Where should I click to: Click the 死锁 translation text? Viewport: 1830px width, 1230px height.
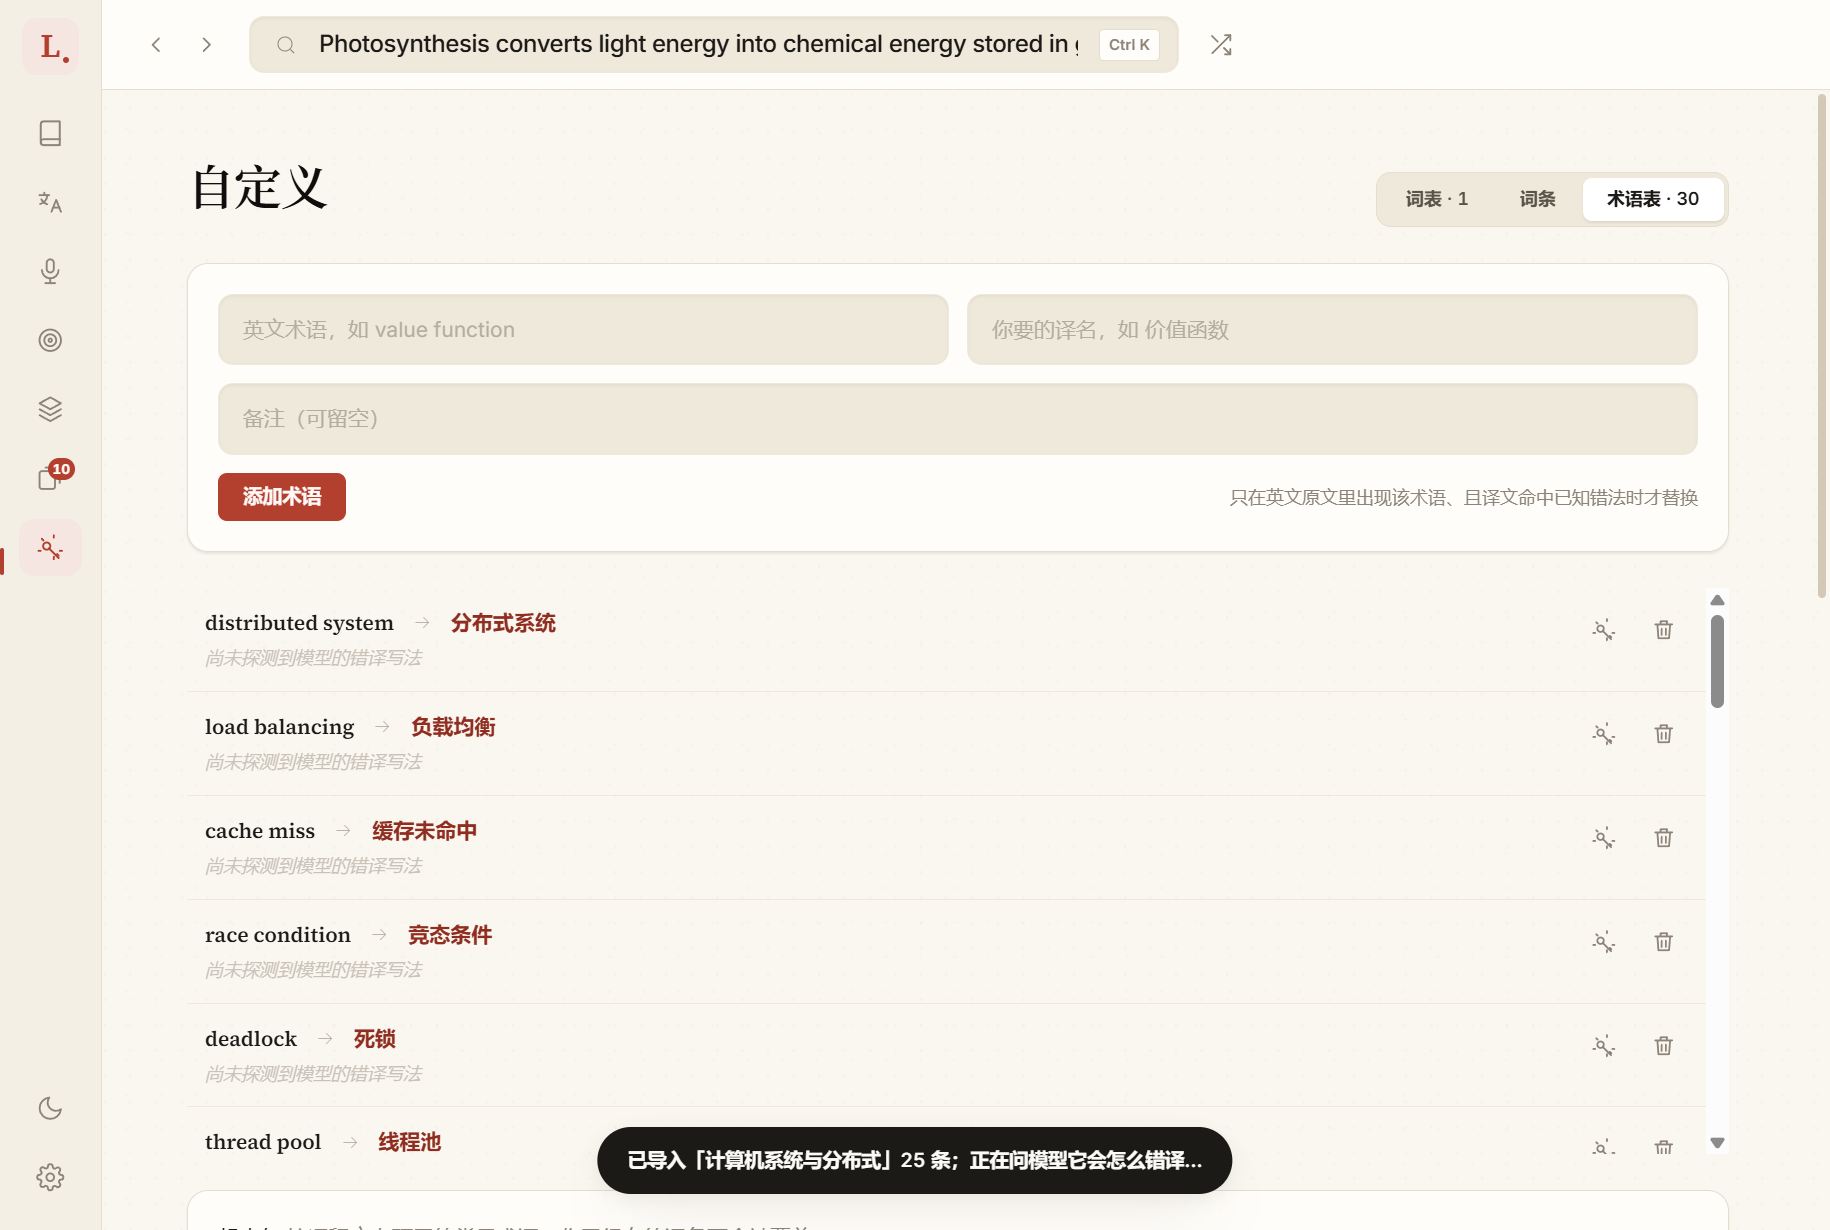pos(375,1039)
